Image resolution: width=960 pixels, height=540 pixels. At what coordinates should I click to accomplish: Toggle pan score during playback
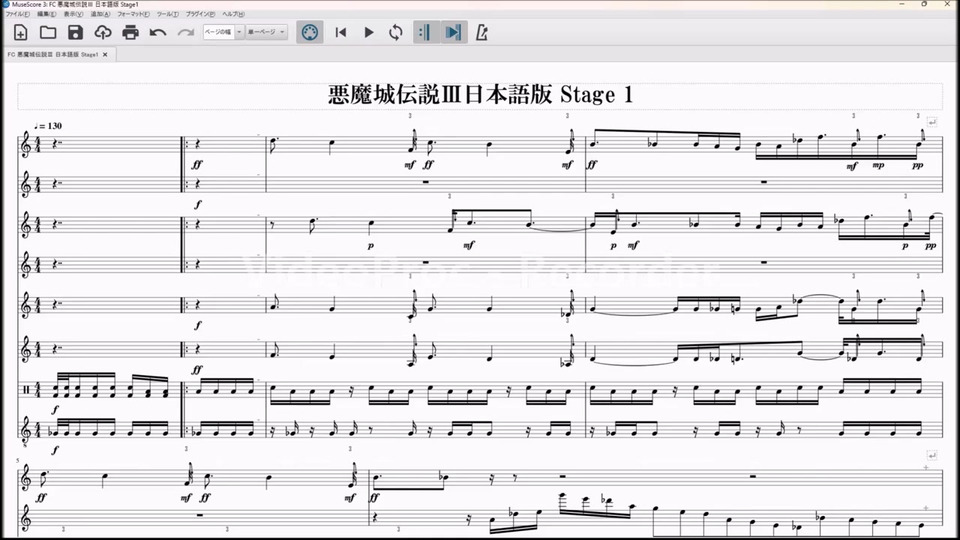454,32
